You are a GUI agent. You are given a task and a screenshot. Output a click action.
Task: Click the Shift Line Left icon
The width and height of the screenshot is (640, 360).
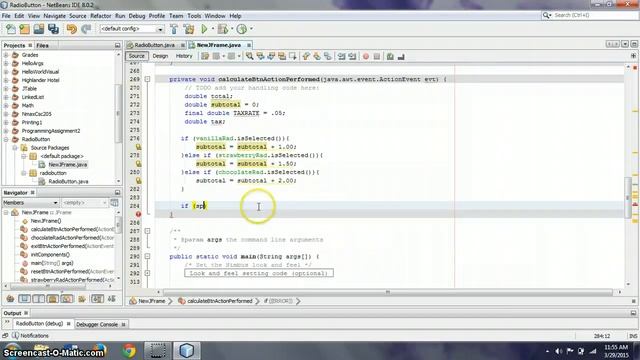click(x=342, y=57)
